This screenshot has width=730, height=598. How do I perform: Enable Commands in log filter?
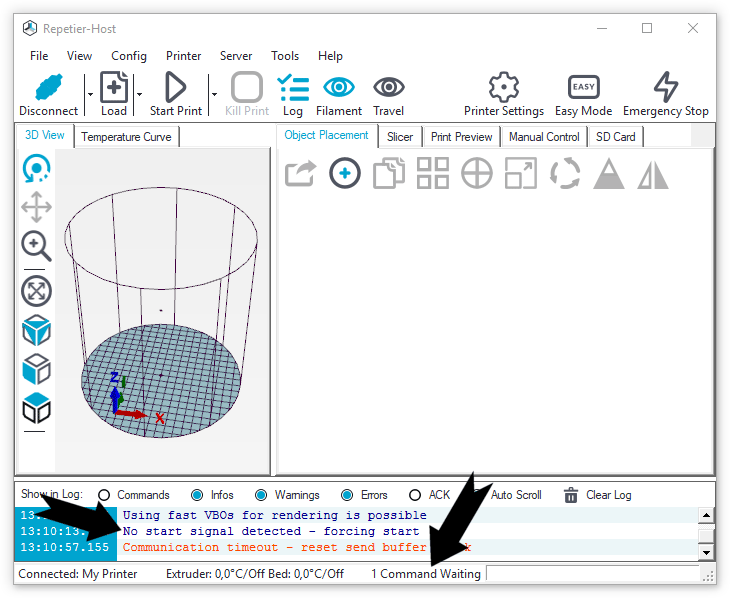click(104, 495)
